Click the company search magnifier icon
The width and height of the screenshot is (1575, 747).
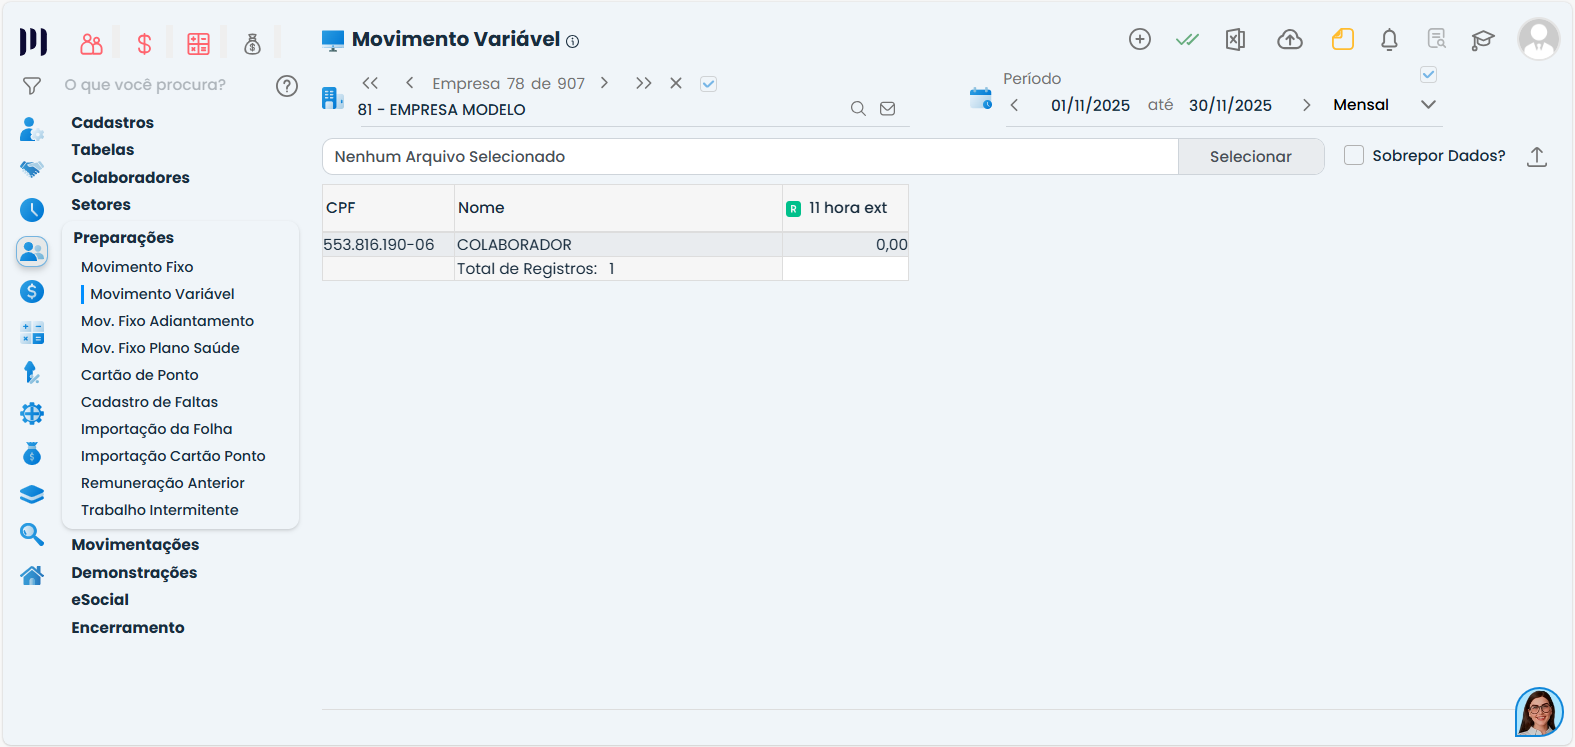point(858,109)
